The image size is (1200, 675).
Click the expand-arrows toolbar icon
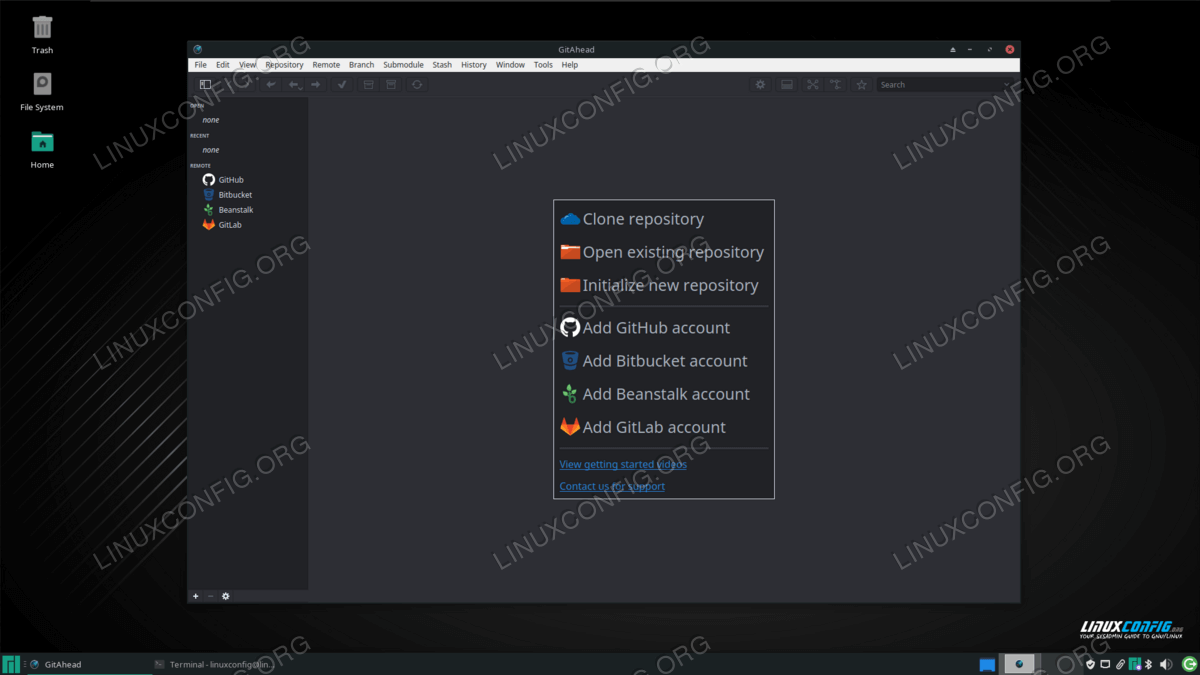(813, 85)
